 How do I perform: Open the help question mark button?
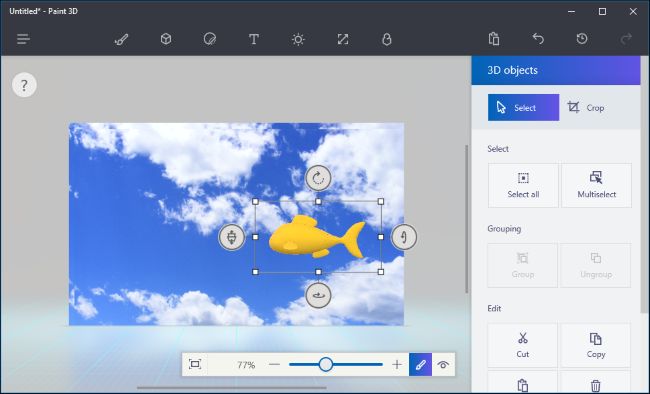click(24, 85)
